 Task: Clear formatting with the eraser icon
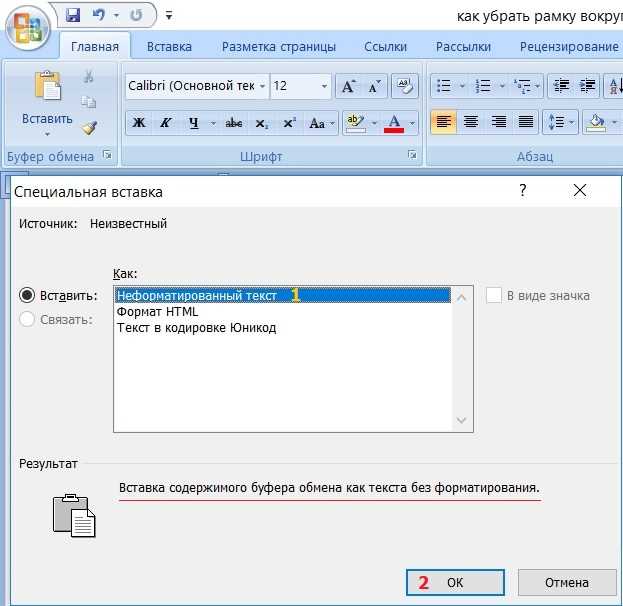pyautogui.click(x=404, y=86)
